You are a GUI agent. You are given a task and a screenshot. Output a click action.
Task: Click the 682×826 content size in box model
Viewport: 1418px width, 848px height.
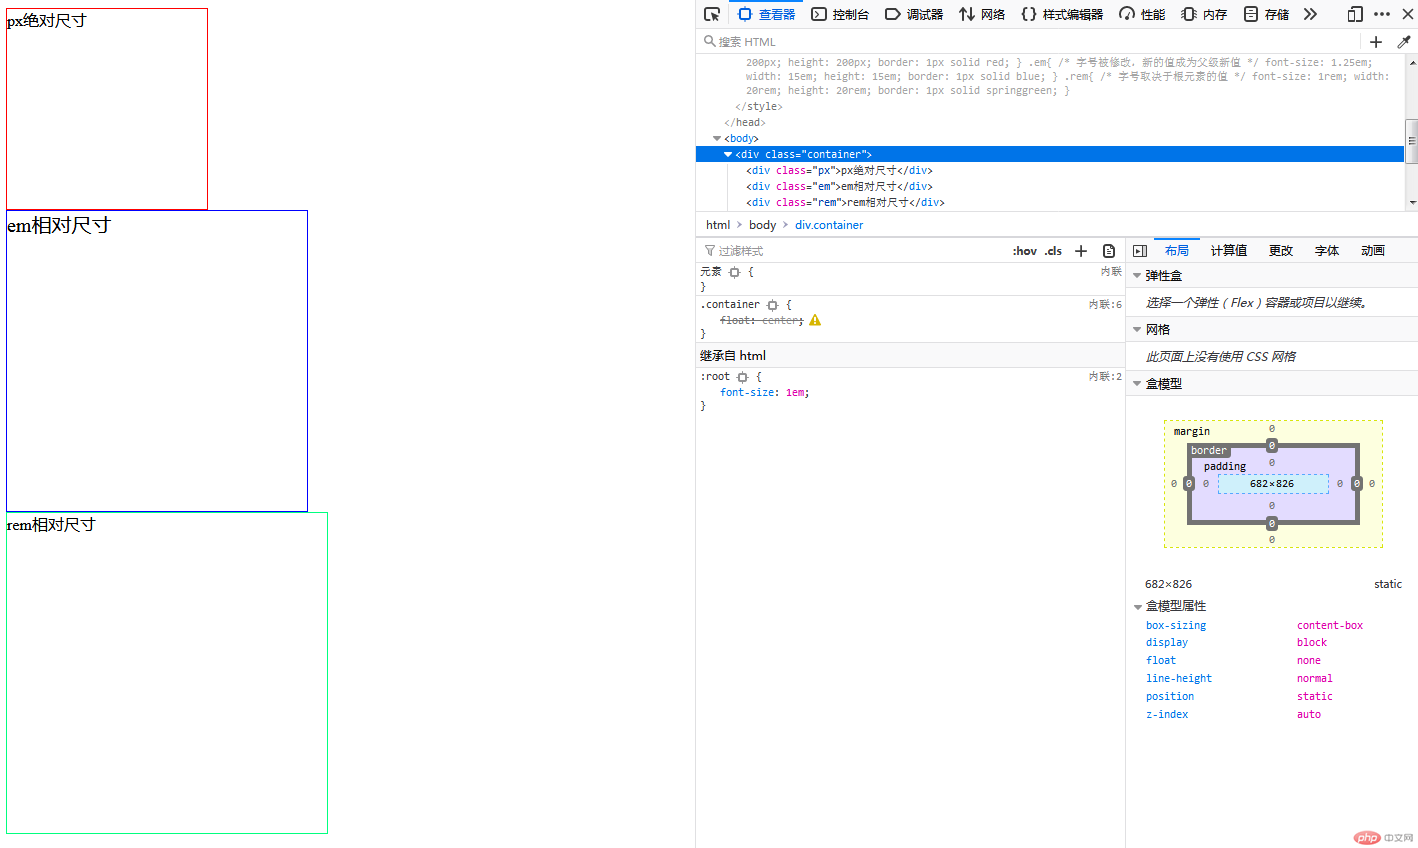1272,484
